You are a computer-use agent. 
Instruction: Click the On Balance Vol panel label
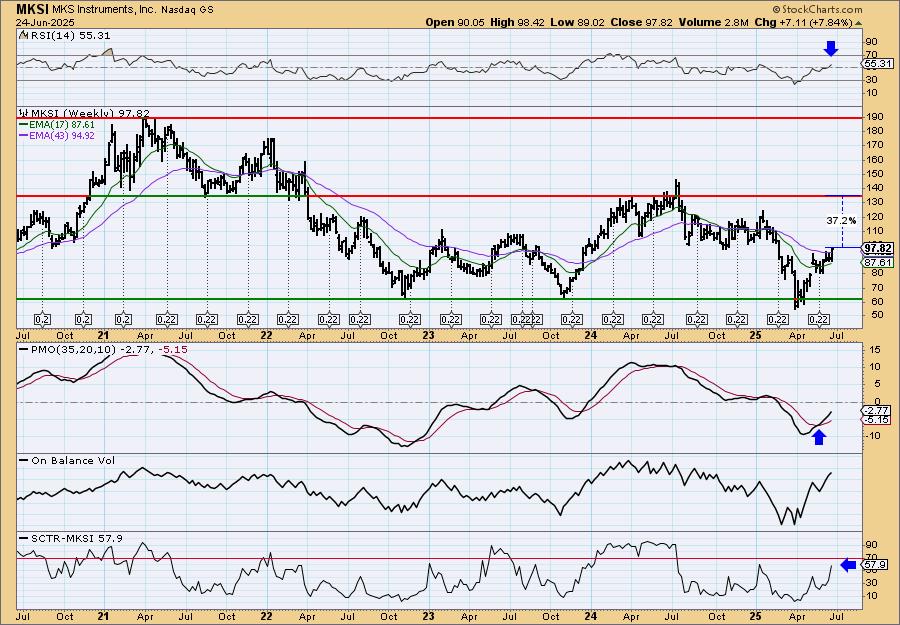[x=73, y=460]
